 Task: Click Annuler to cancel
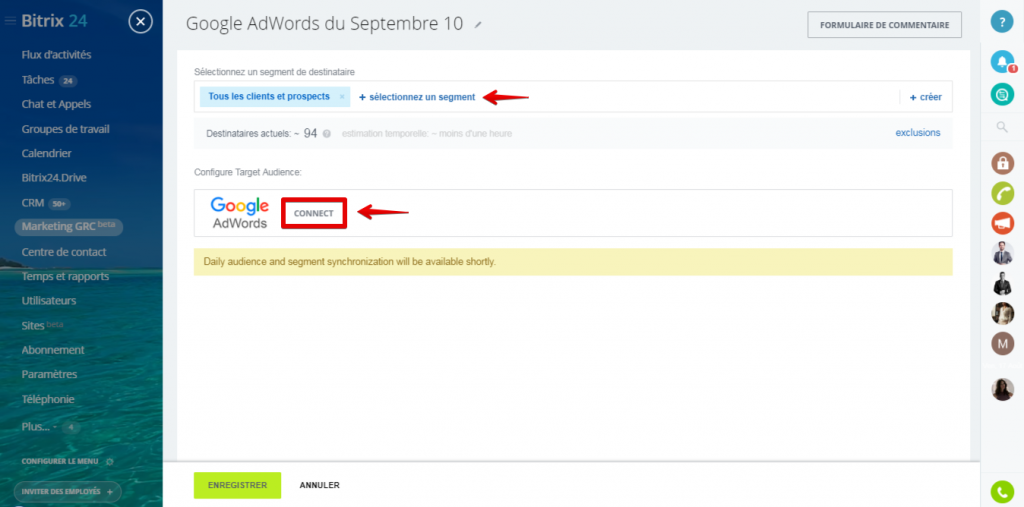click(319, 485)
